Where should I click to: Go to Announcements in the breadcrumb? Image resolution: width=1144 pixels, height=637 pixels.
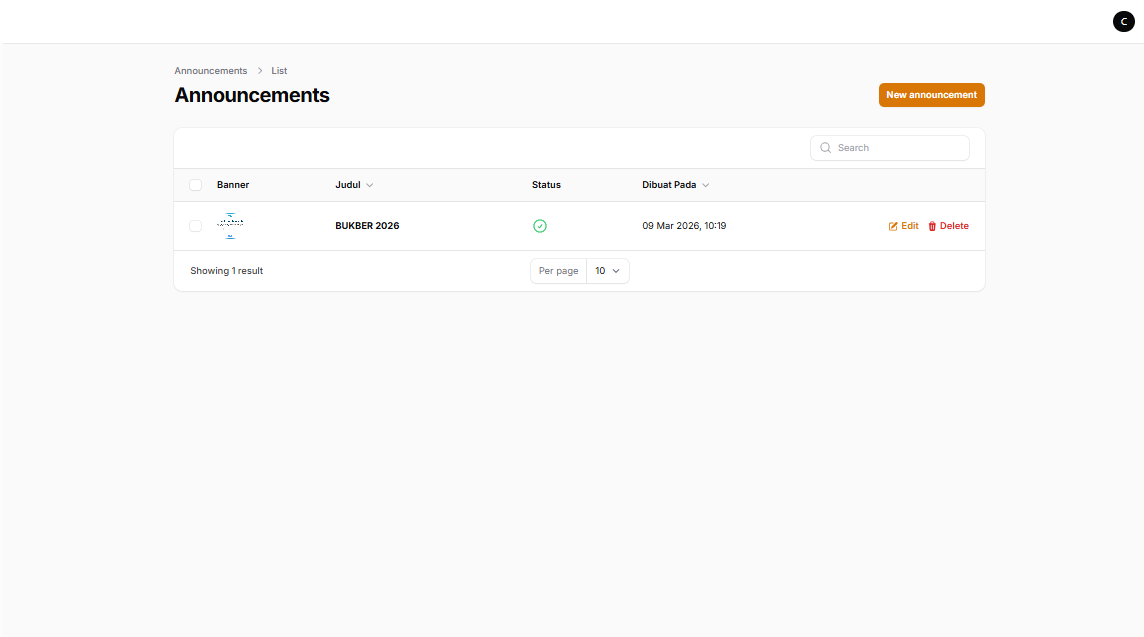point(211,71)
